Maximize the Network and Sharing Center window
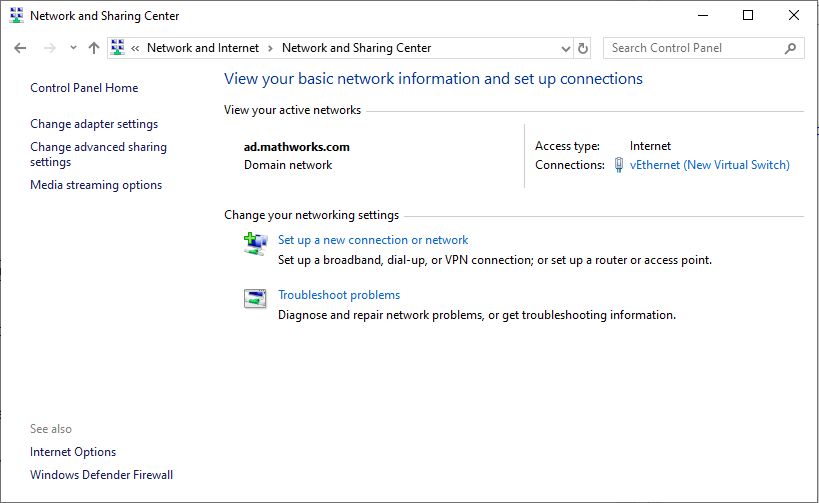The width and height of the screenshot is (819, 503). (748, 16)
